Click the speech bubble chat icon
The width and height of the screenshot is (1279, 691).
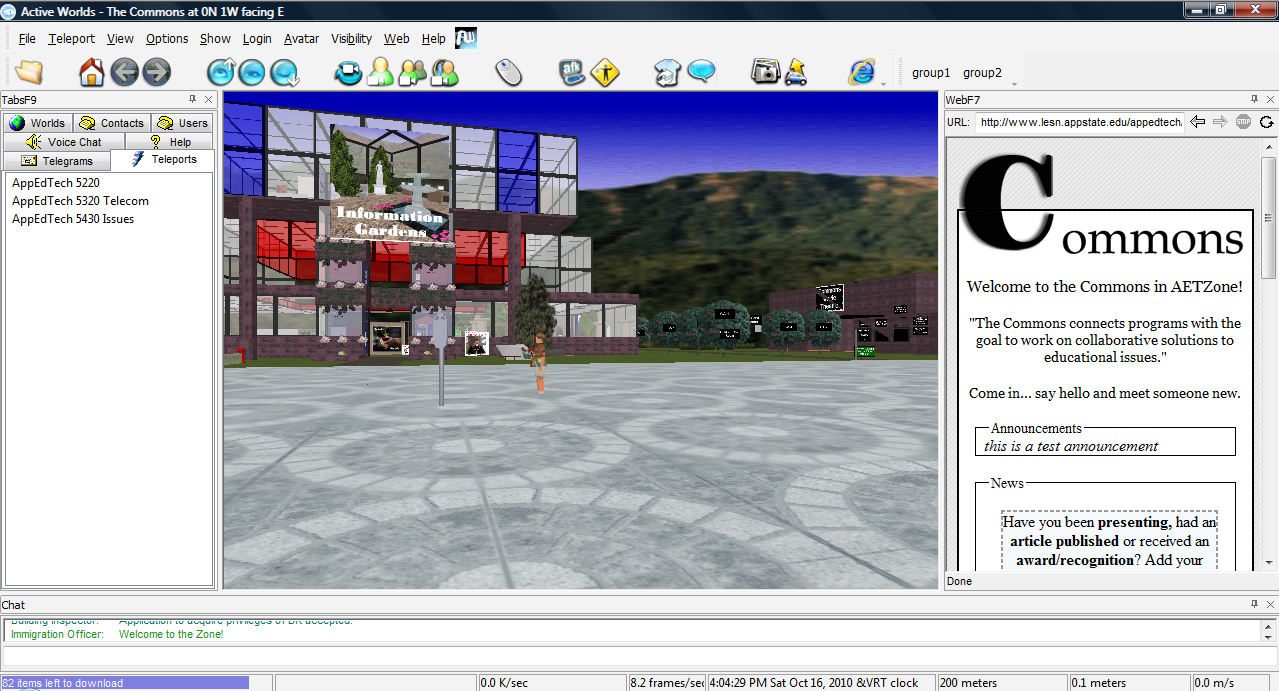click(x=701, y=72)
